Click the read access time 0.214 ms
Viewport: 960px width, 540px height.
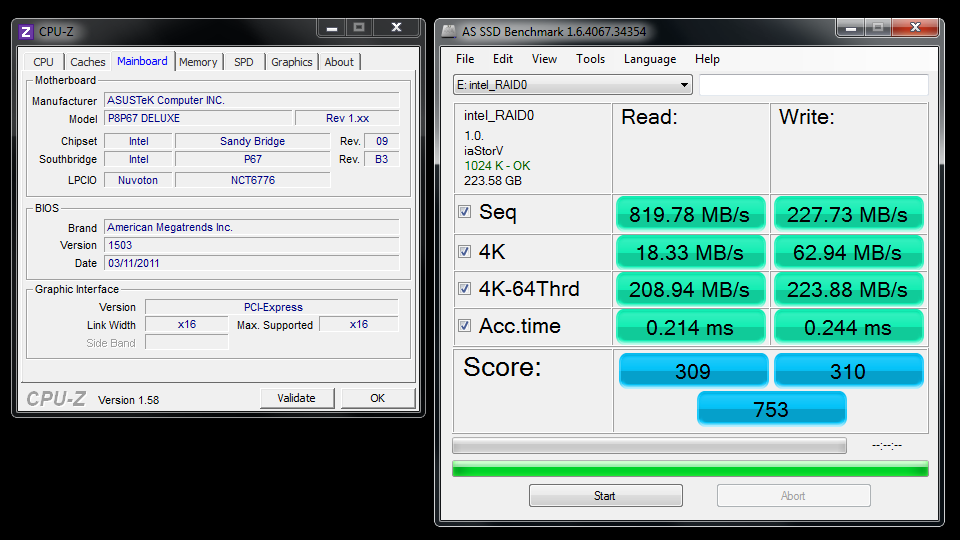point(690,327)
